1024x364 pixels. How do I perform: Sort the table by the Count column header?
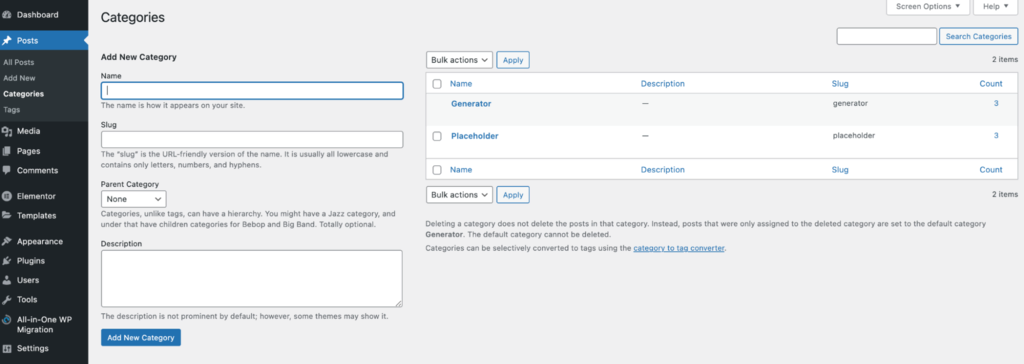(991, 84)
